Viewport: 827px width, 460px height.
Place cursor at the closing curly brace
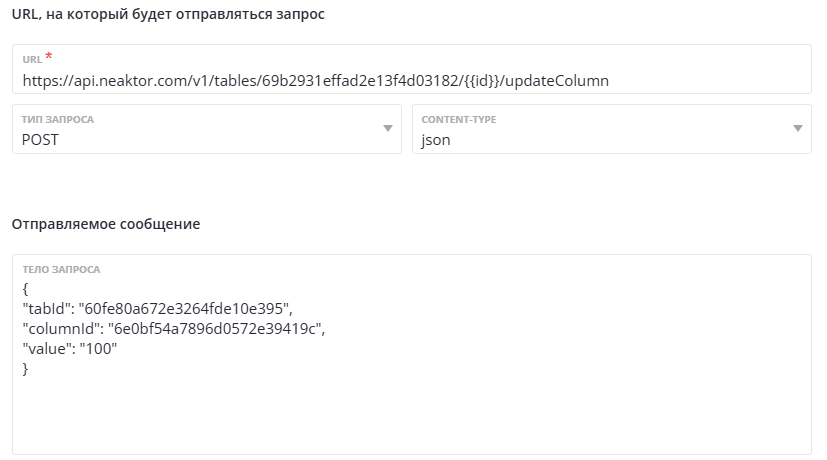[25, 369]
